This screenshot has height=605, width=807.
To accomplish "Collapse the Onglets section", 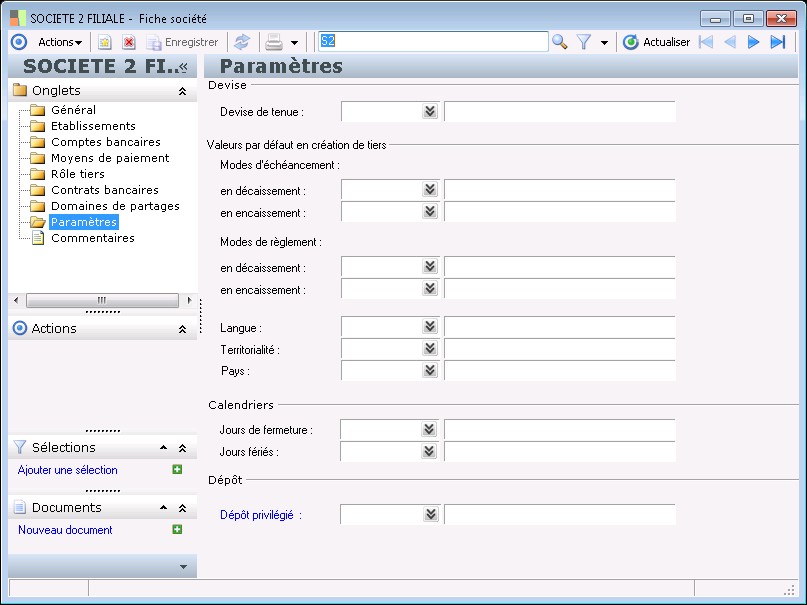I will (x=182, y=91).
